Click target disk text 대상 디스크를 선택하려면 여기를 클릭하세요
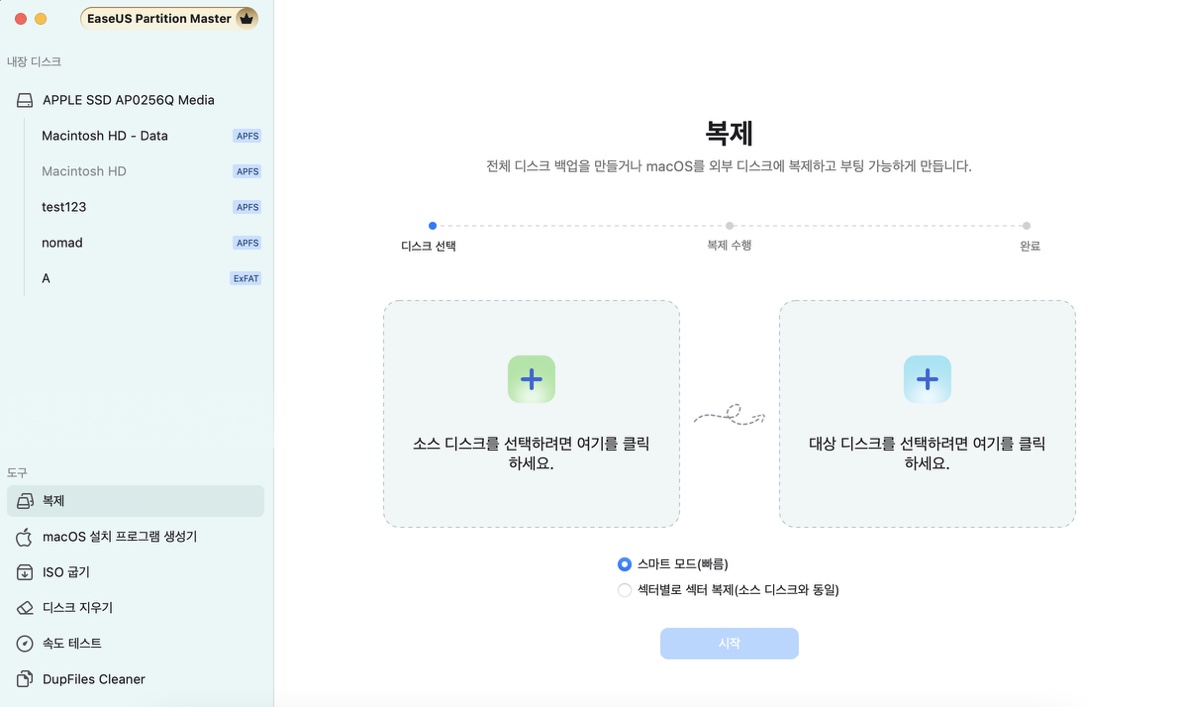 [x=927, y=454]
